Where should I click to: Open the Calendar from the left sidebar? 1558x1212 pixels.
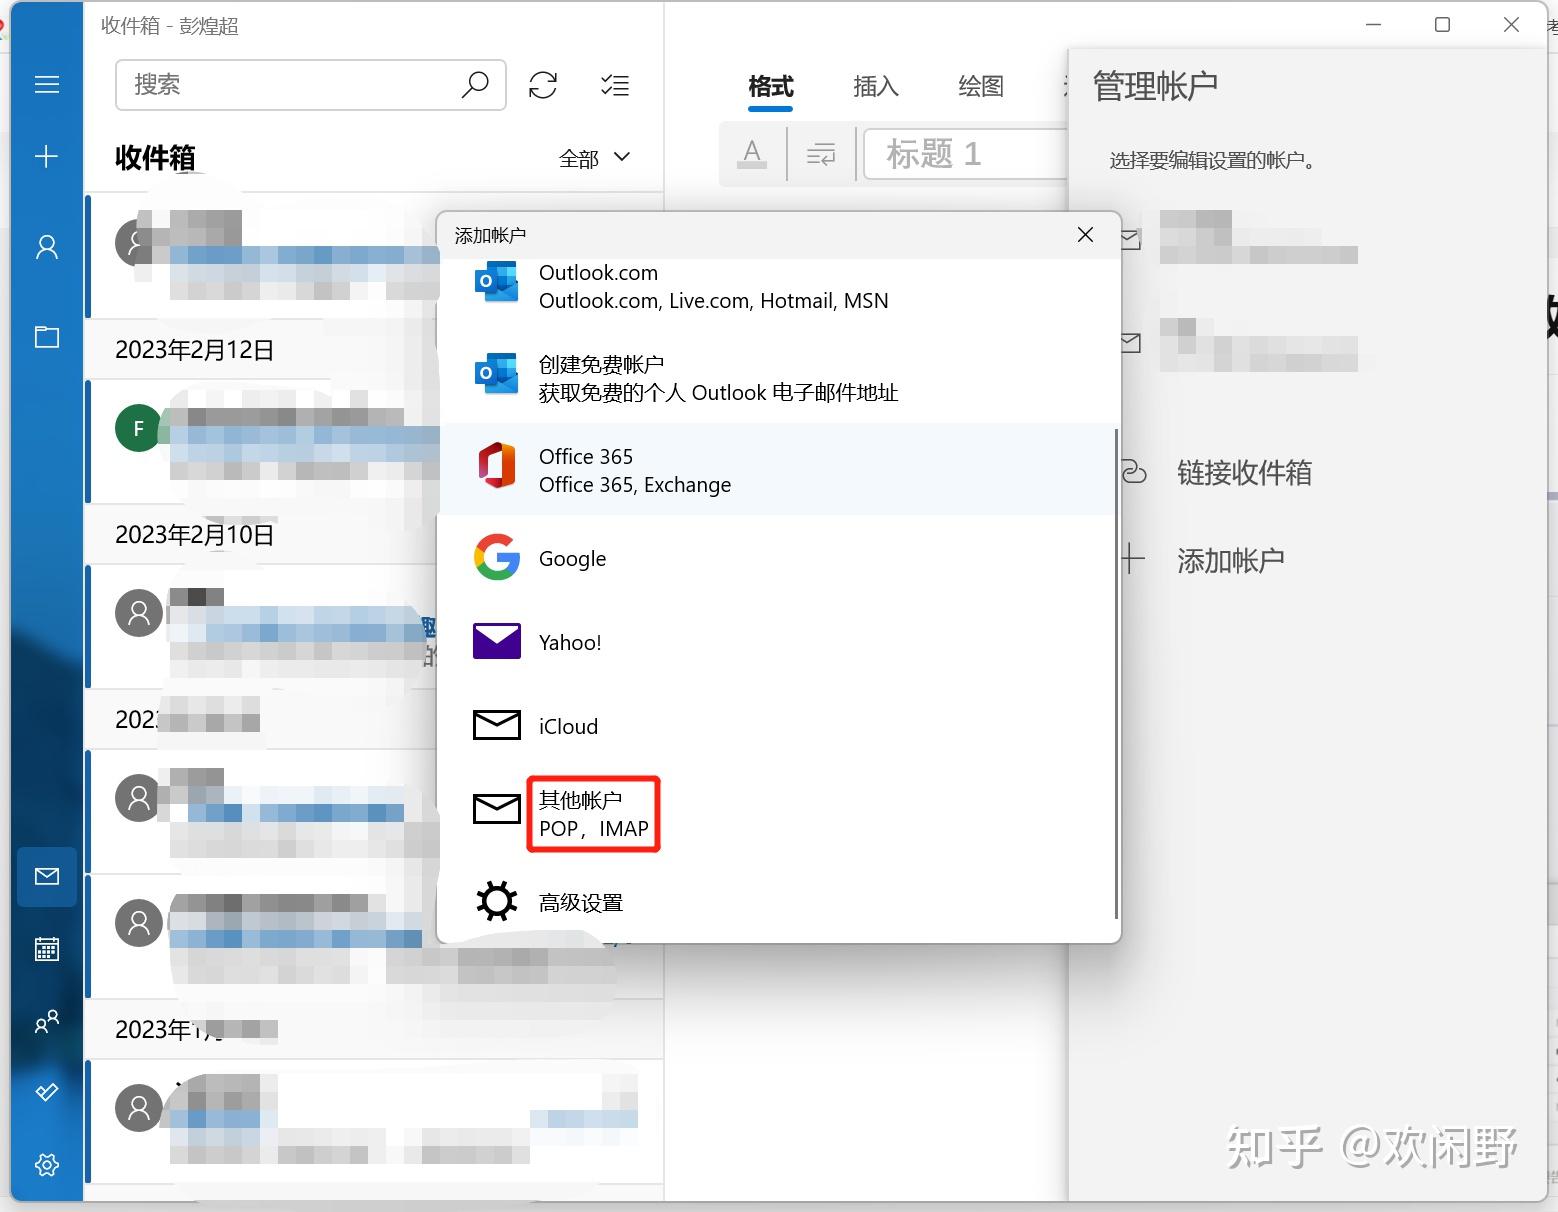(x=46, y=948)
